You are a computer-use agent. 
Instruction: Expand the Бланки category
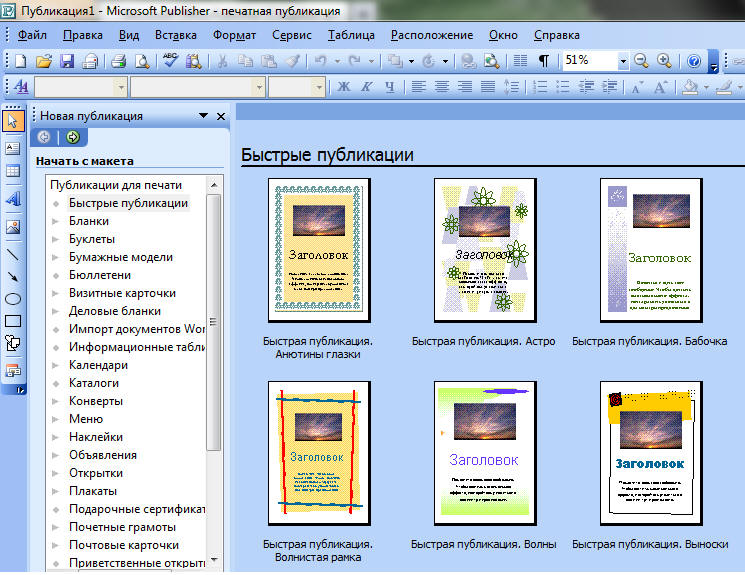pyautogui.click(x=55, y=221)
